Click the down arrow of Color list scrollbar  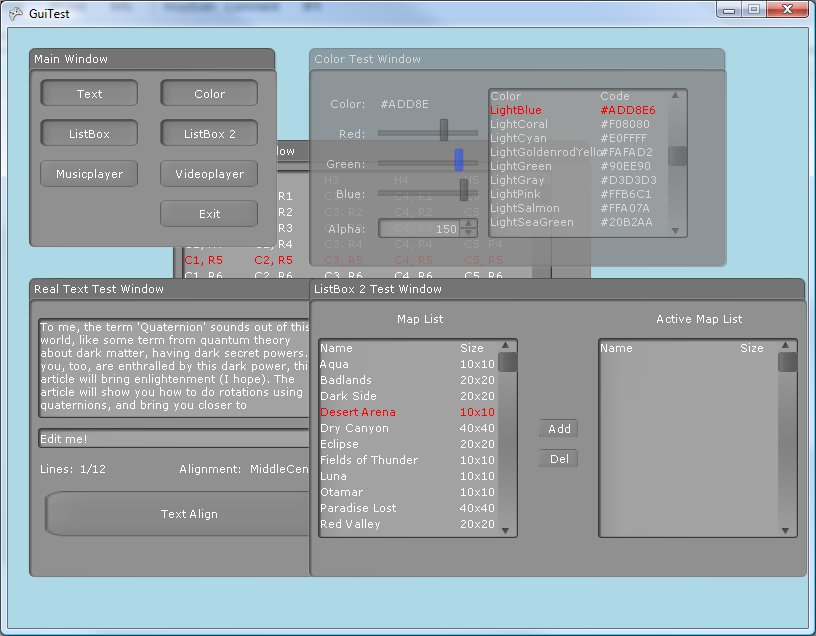(676, 230)
